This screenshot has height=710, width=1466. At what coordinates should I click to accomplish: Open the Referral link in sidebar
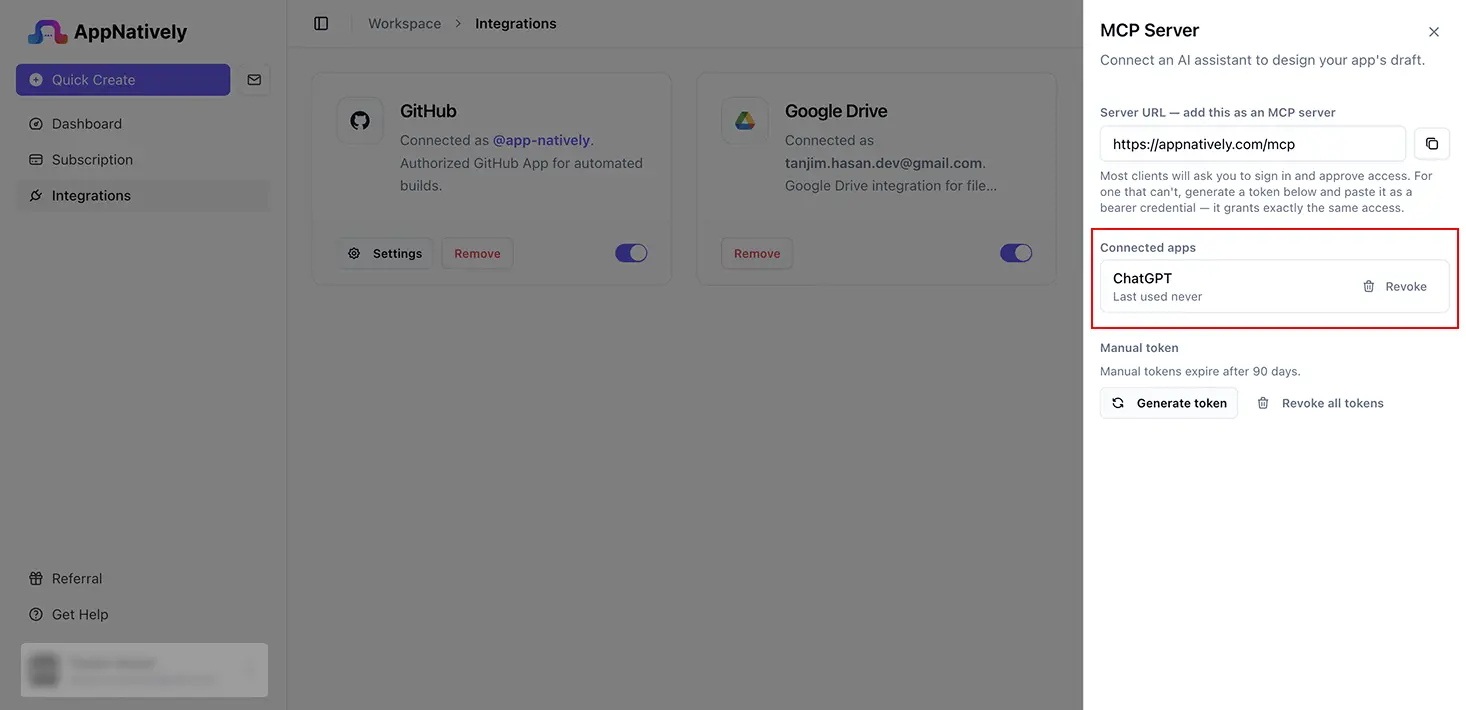(144, 579)
